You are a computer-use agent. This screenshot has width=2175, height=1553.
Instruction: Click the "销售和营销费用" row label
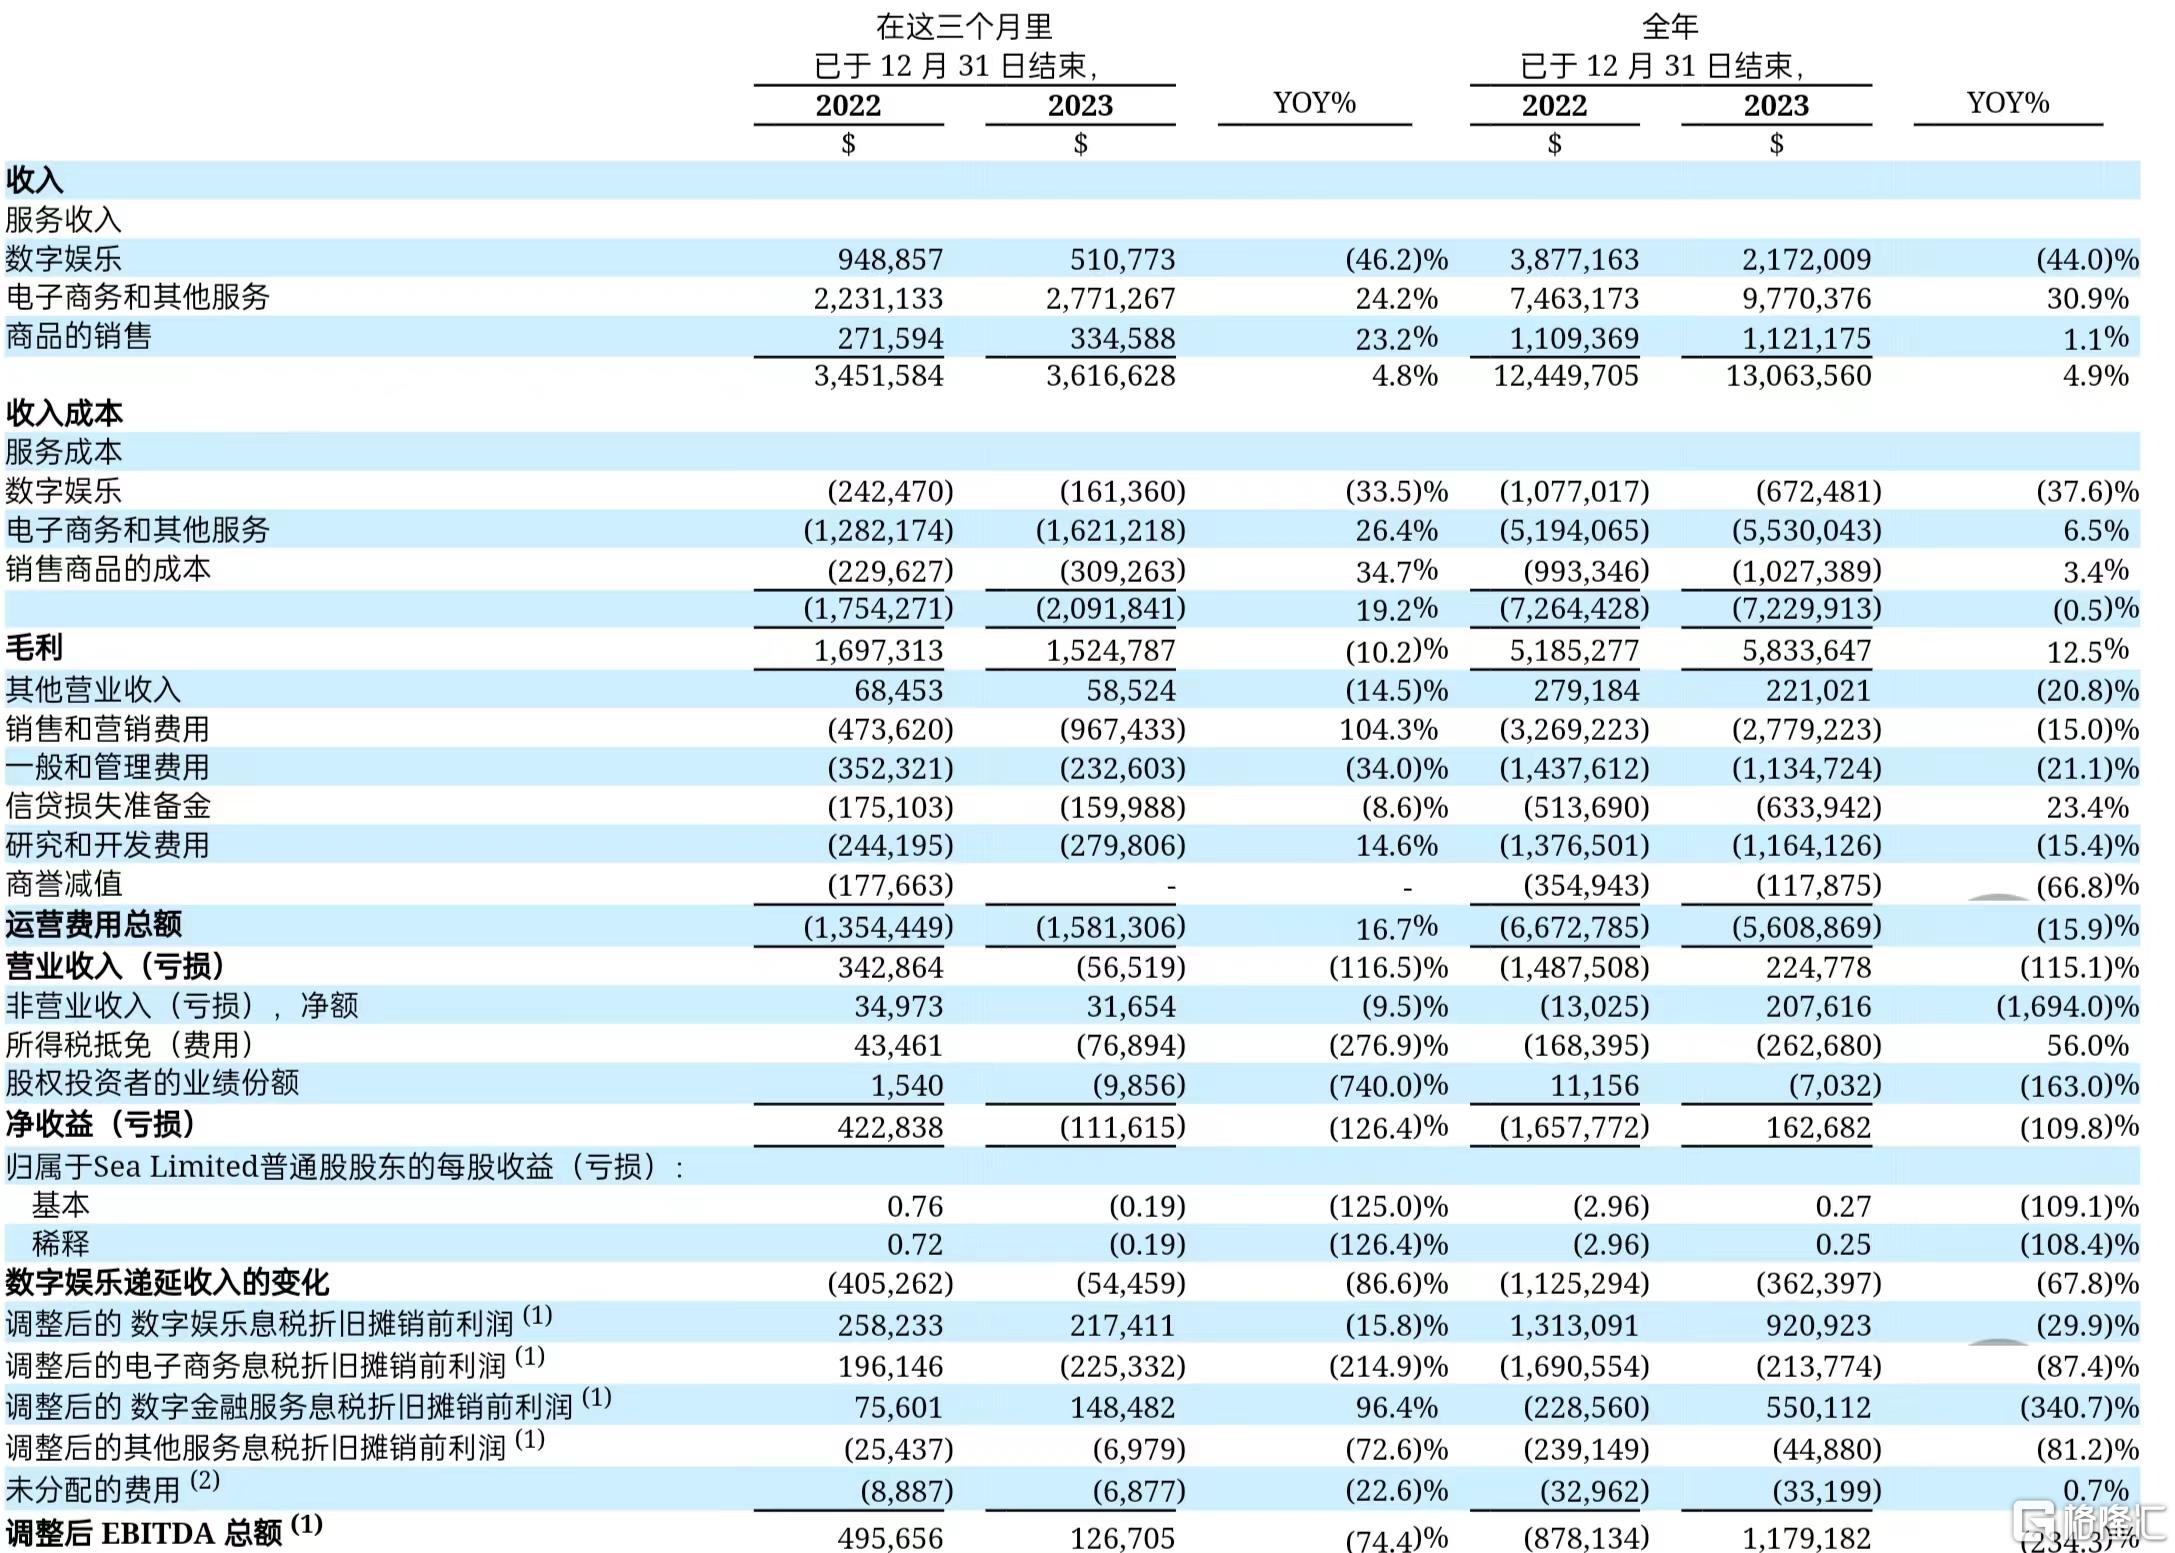click(x=108, y=728)
